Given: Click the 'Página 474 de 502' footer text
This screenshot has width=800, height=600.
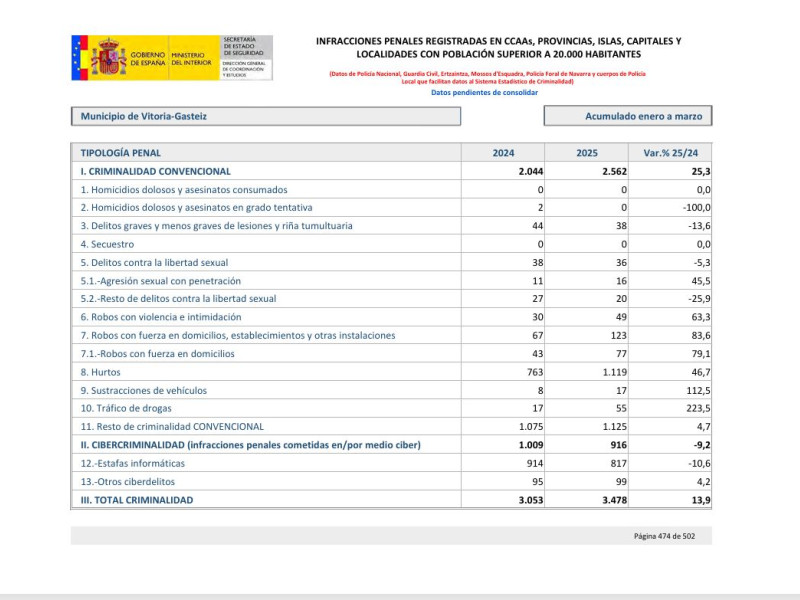Looking at the screenshot, I should pos(664,536).
